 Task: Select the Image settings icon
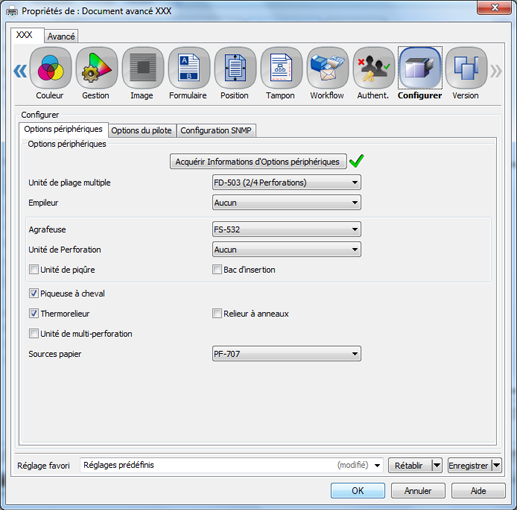[x=143, y=68]
